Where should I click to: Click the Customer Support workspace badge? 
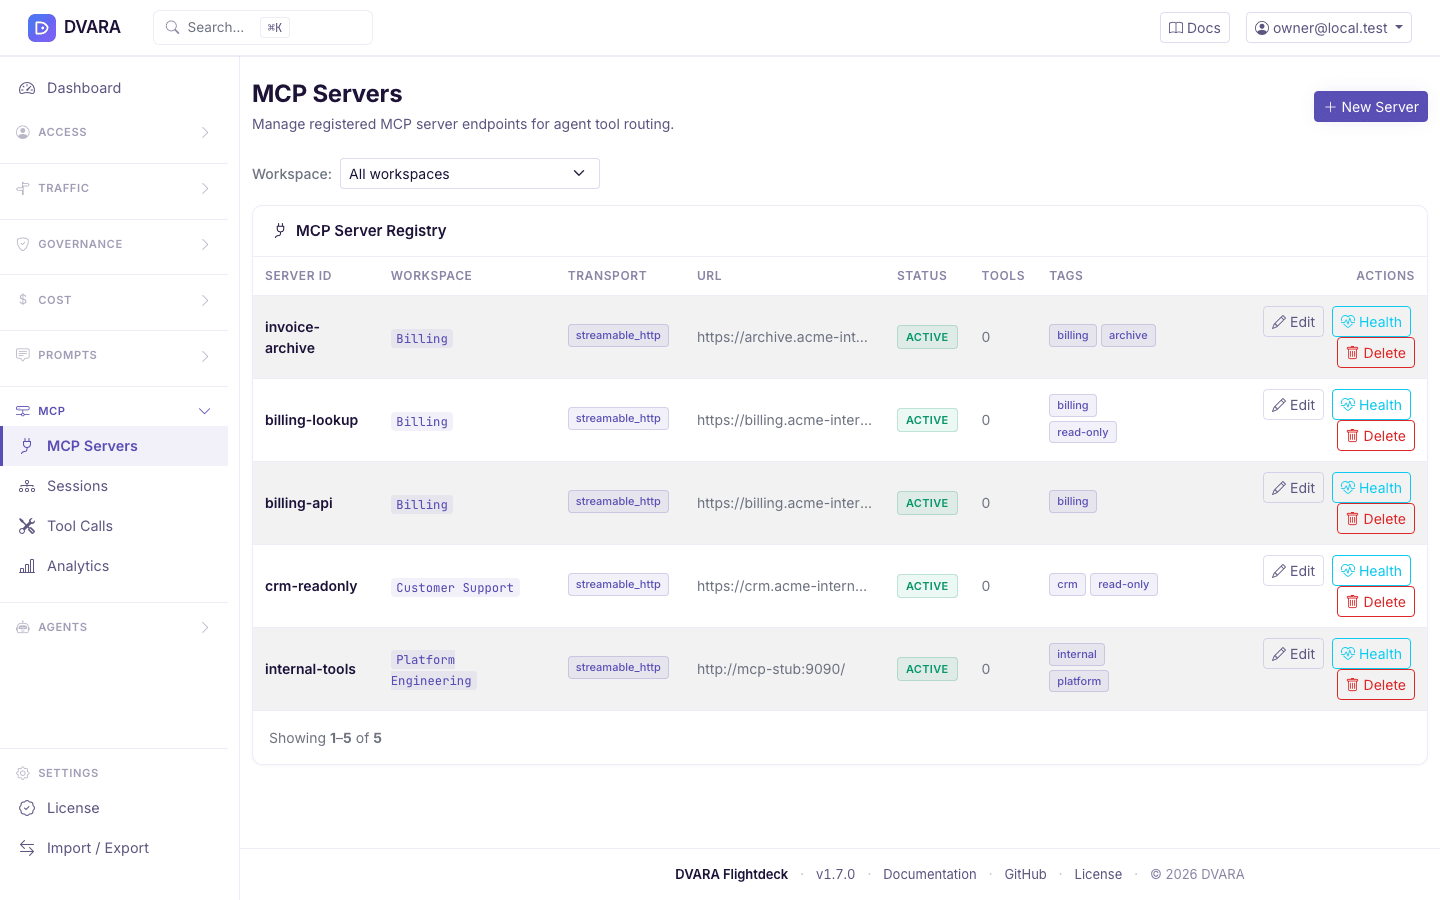click(455, 588)
